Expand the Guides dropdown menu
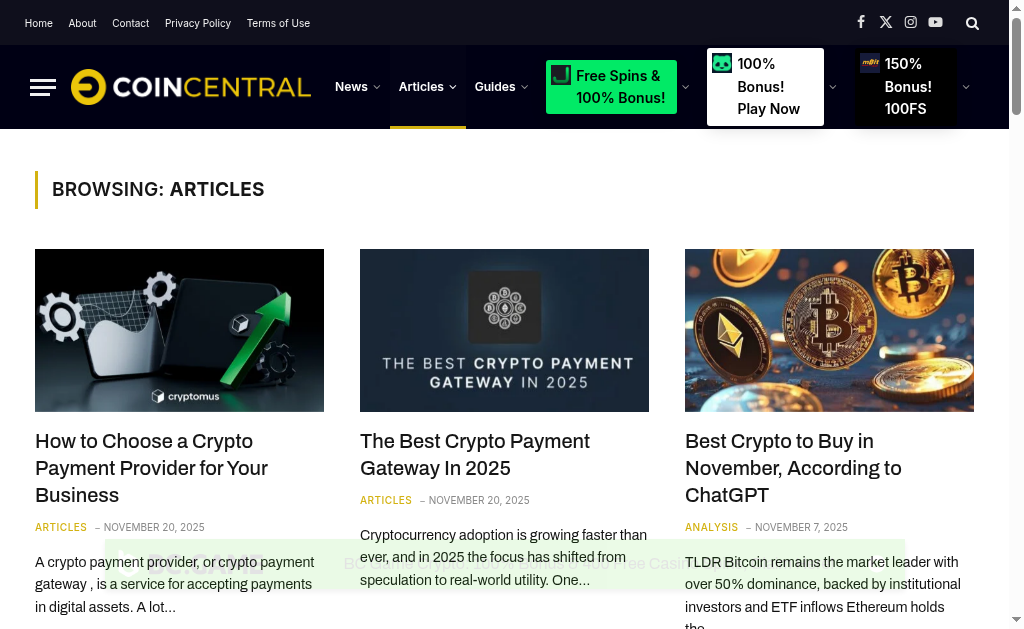Image resolution: width=1024 pixels, height=629 pixels. (501, 87)
